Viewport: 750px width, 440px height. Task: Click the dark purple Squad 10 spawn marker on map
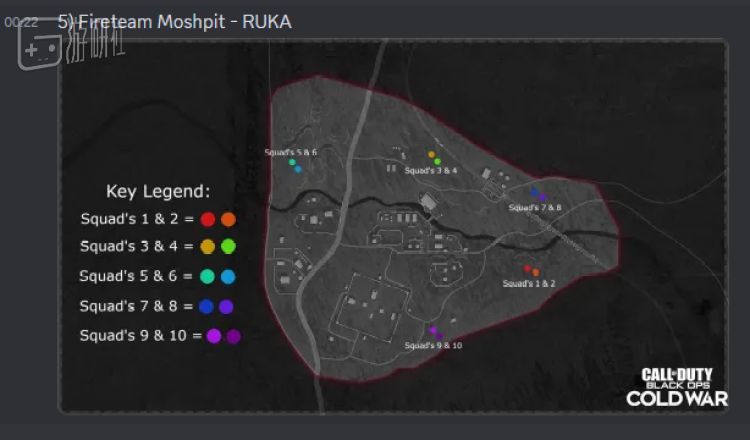point(440,336)
